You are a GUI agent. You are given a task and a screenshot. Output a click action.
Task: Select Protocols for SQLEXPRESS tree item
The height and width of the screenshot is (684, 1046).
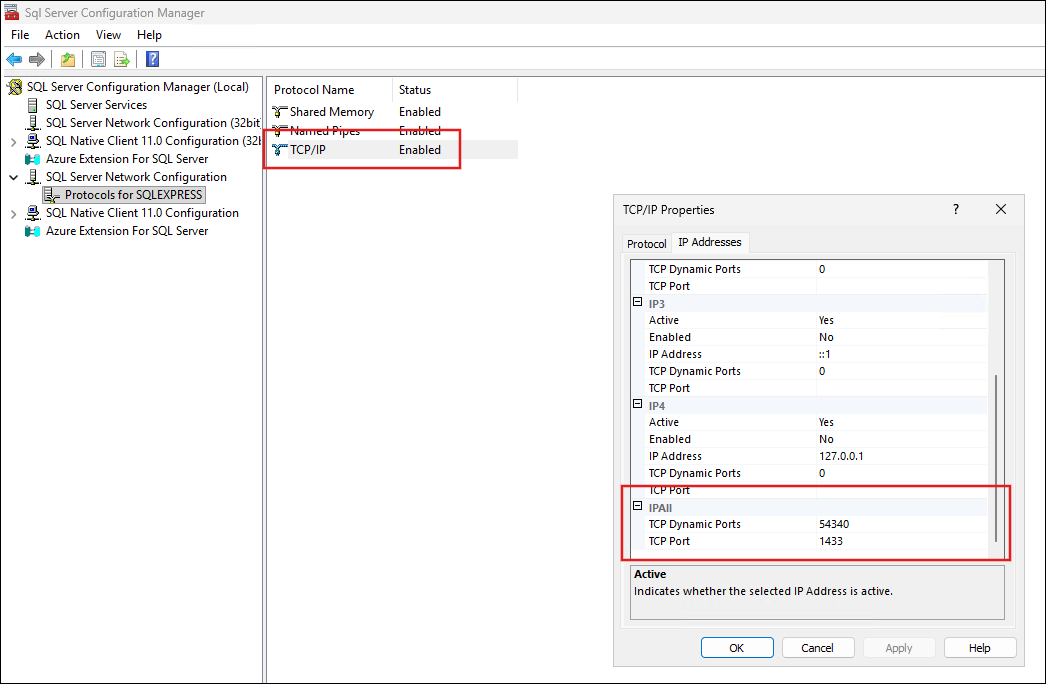tap(133, 195)
